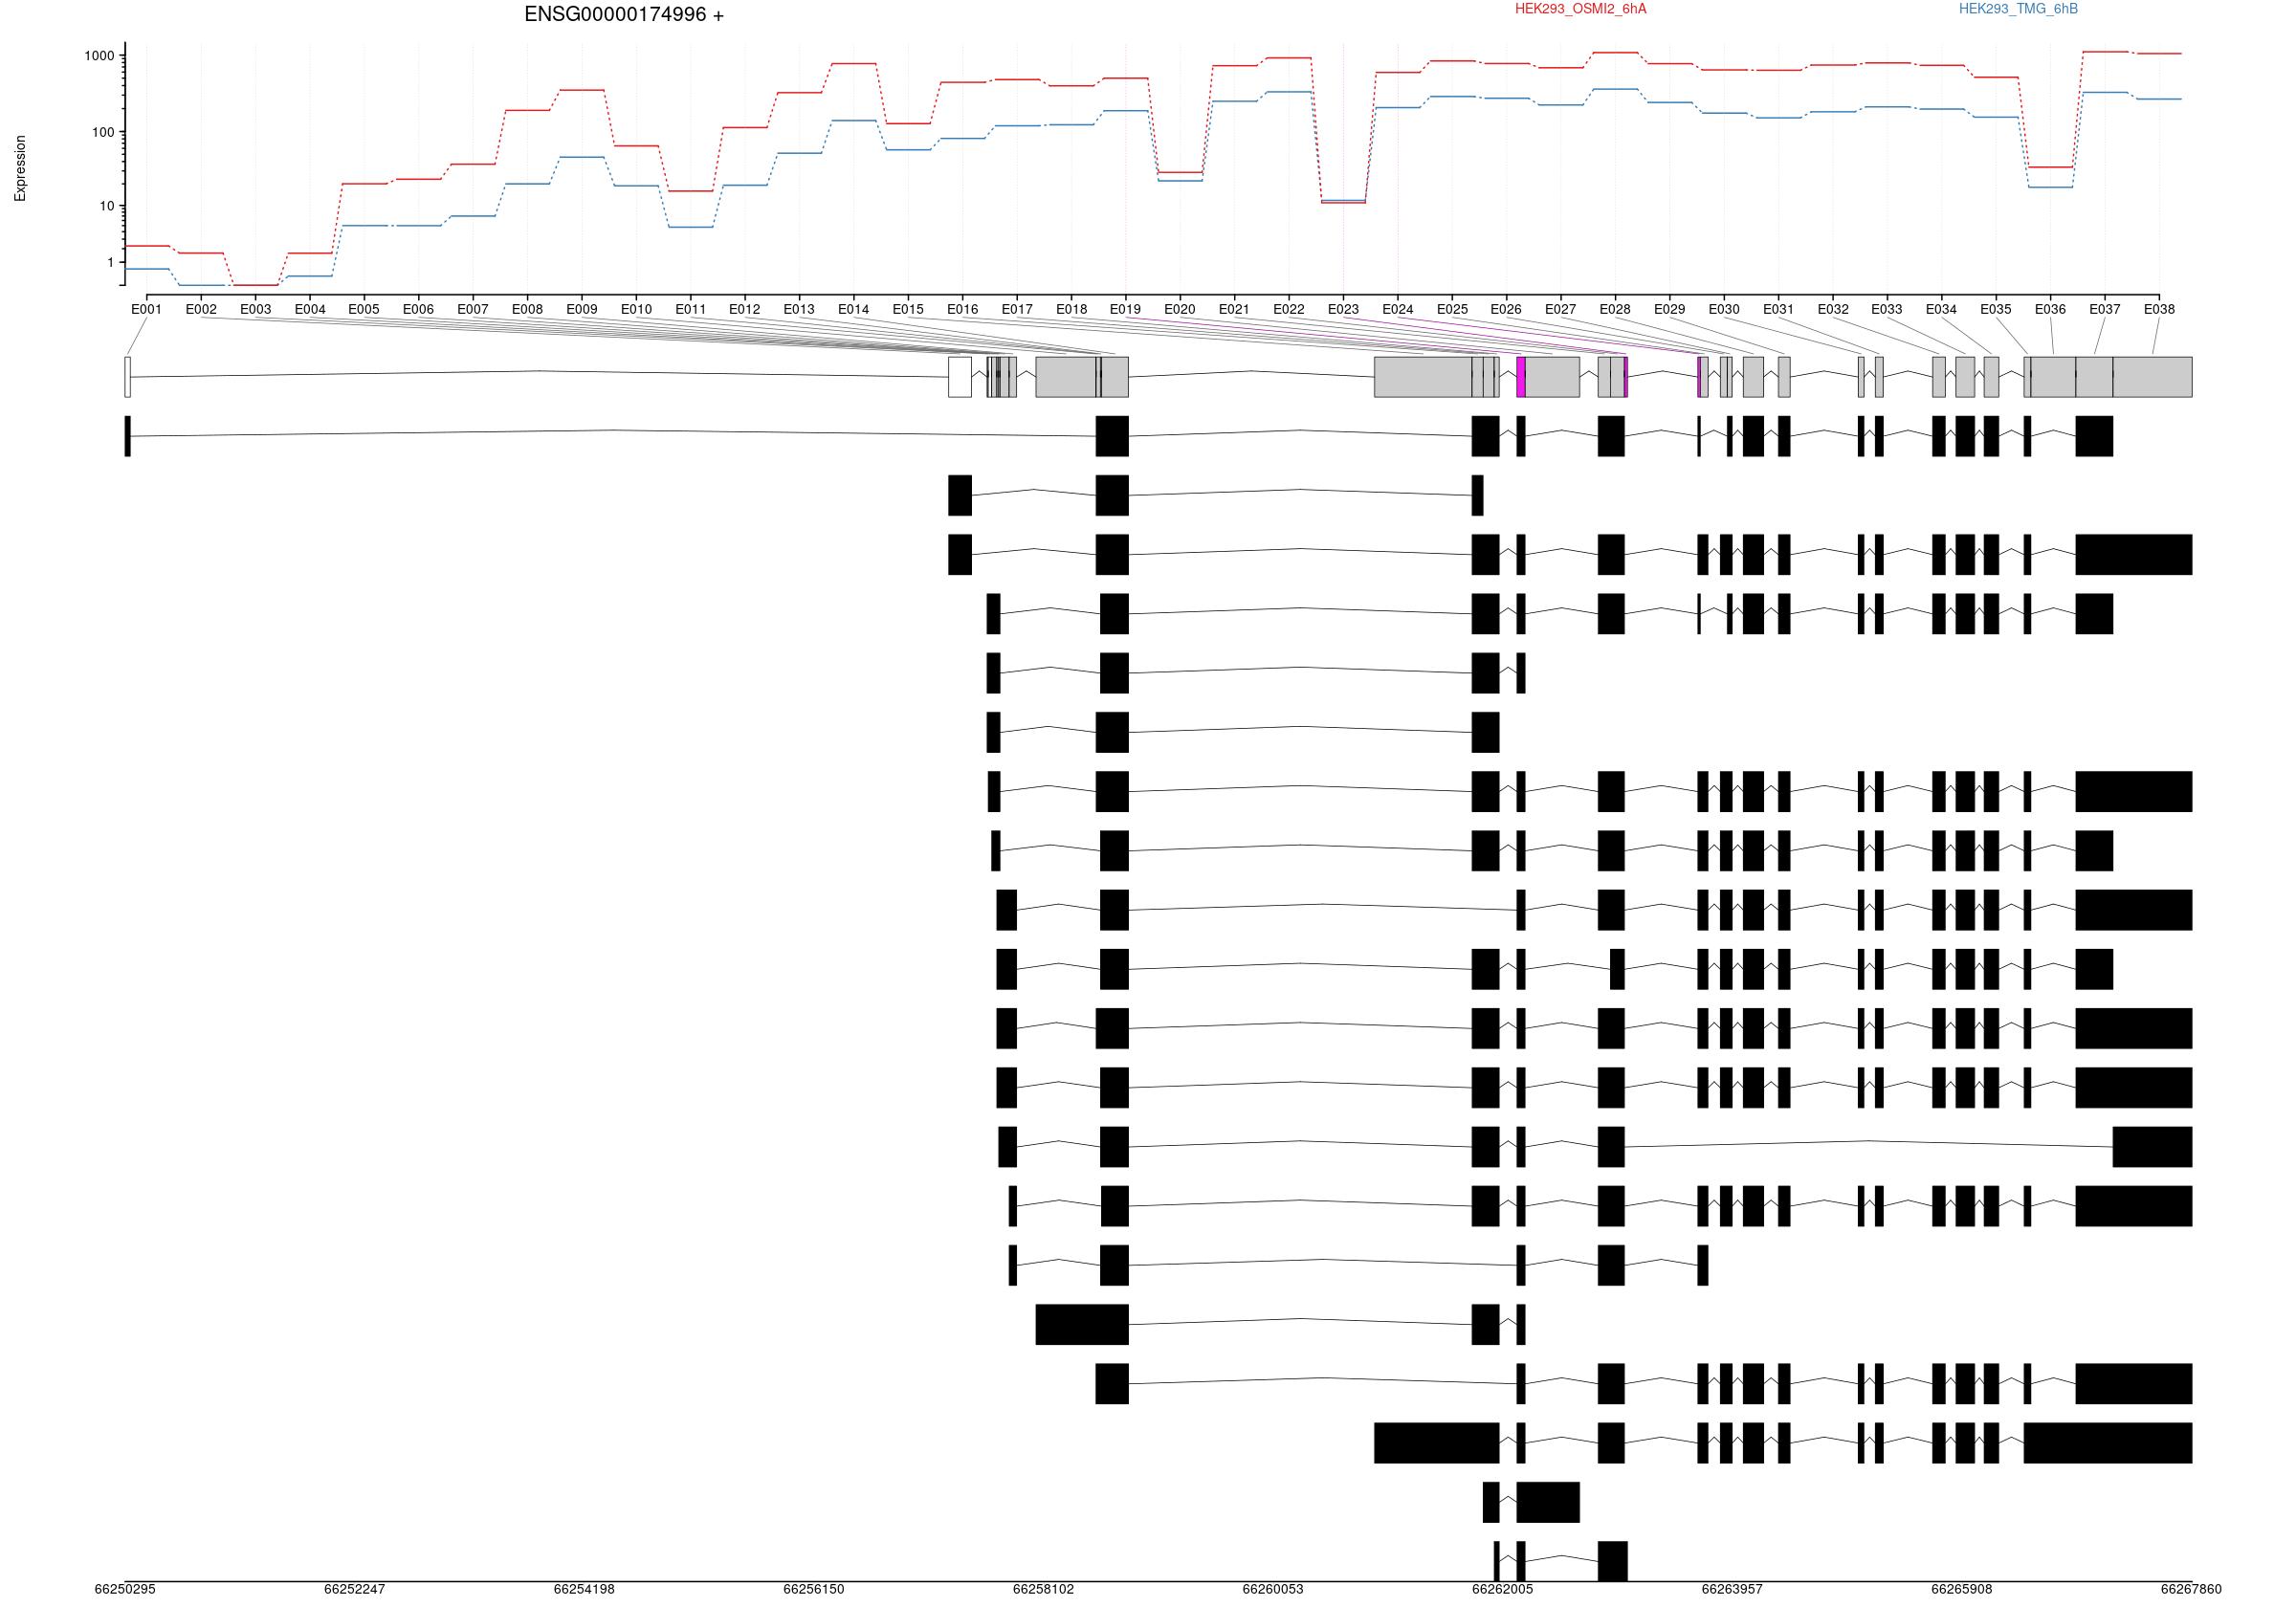2296x1607 pixels.
Task: Click the large magenta exon box in gene model
Action: (x=1521, y=377)
